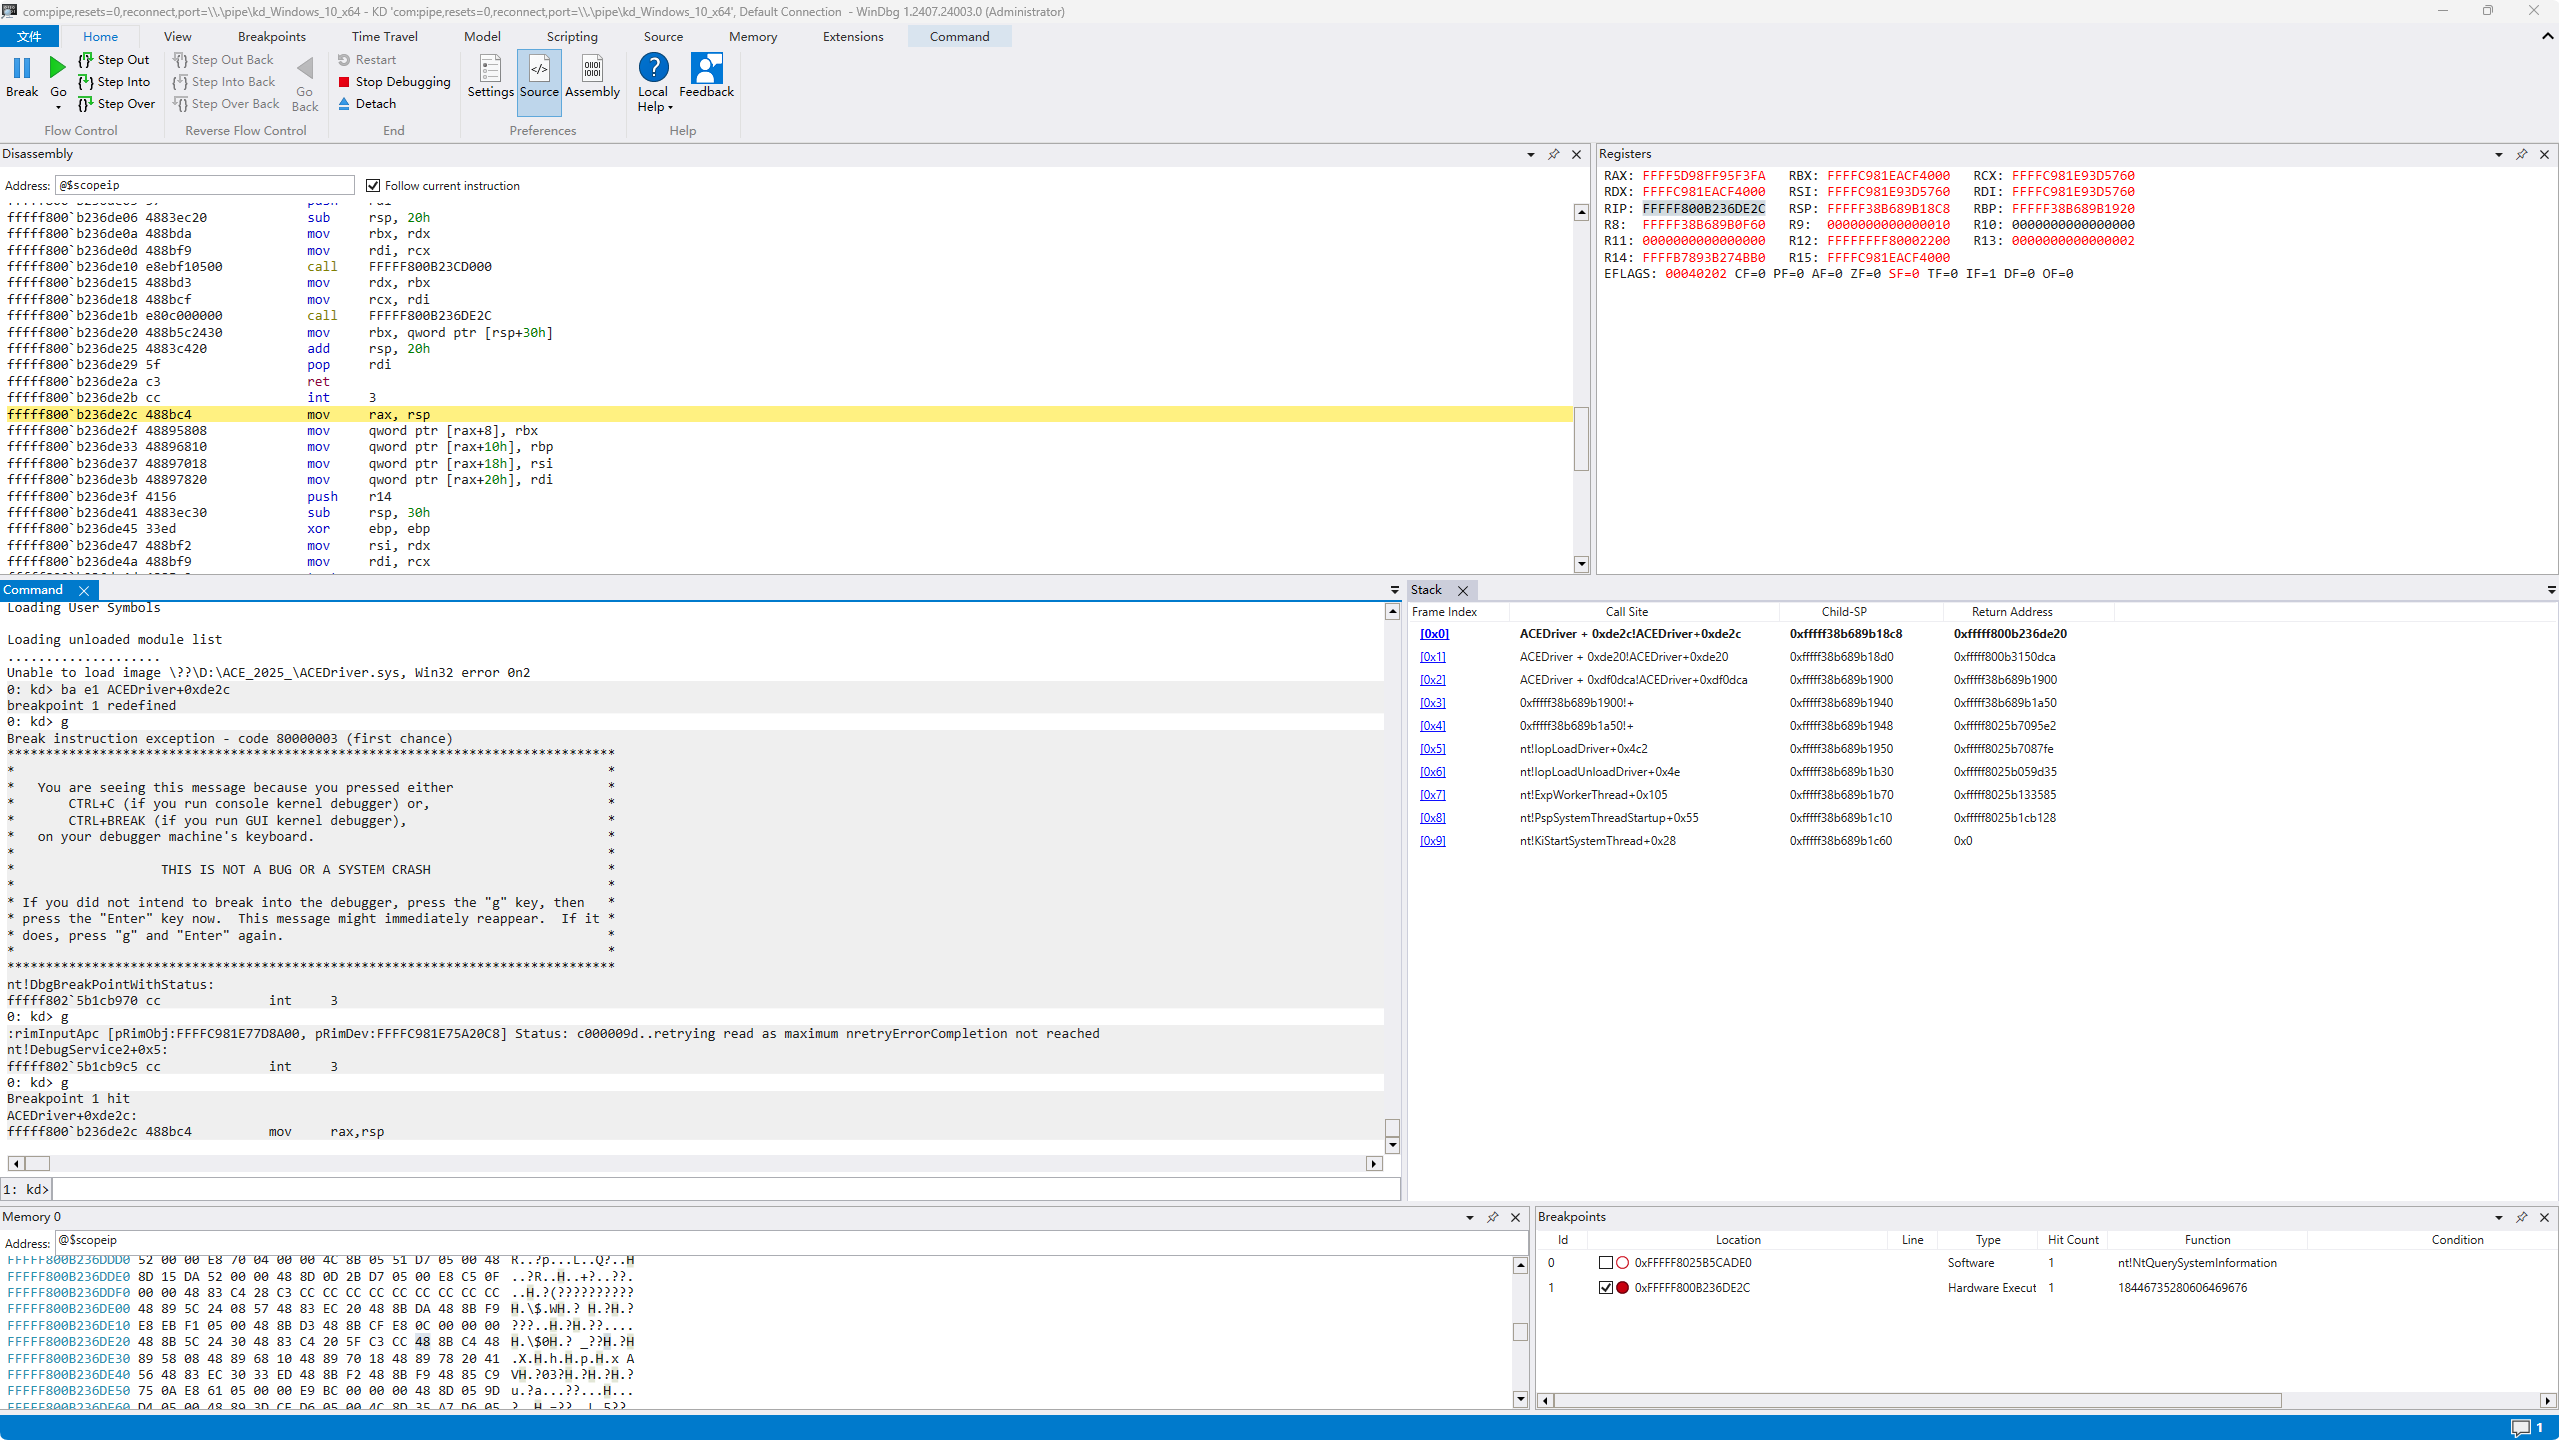Screen dimensions: 2560x1440
Task: Open the feedback chat icon in status bar
Action: pyautogui.click(x=2521, y=1427)
